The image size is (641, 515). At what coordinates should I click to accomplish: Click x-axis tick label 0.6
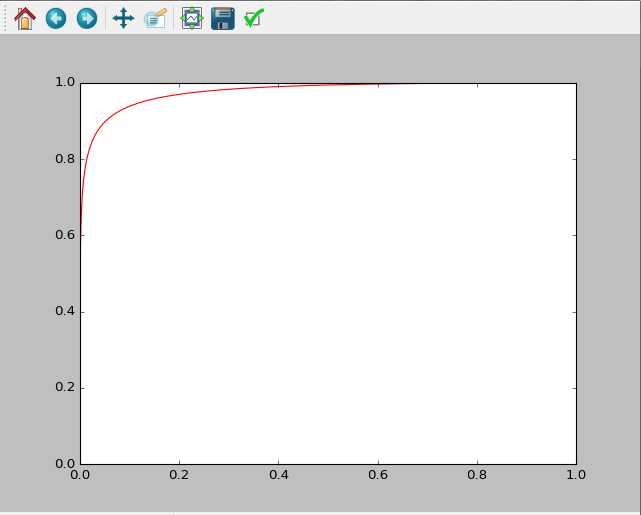[378, 475]
